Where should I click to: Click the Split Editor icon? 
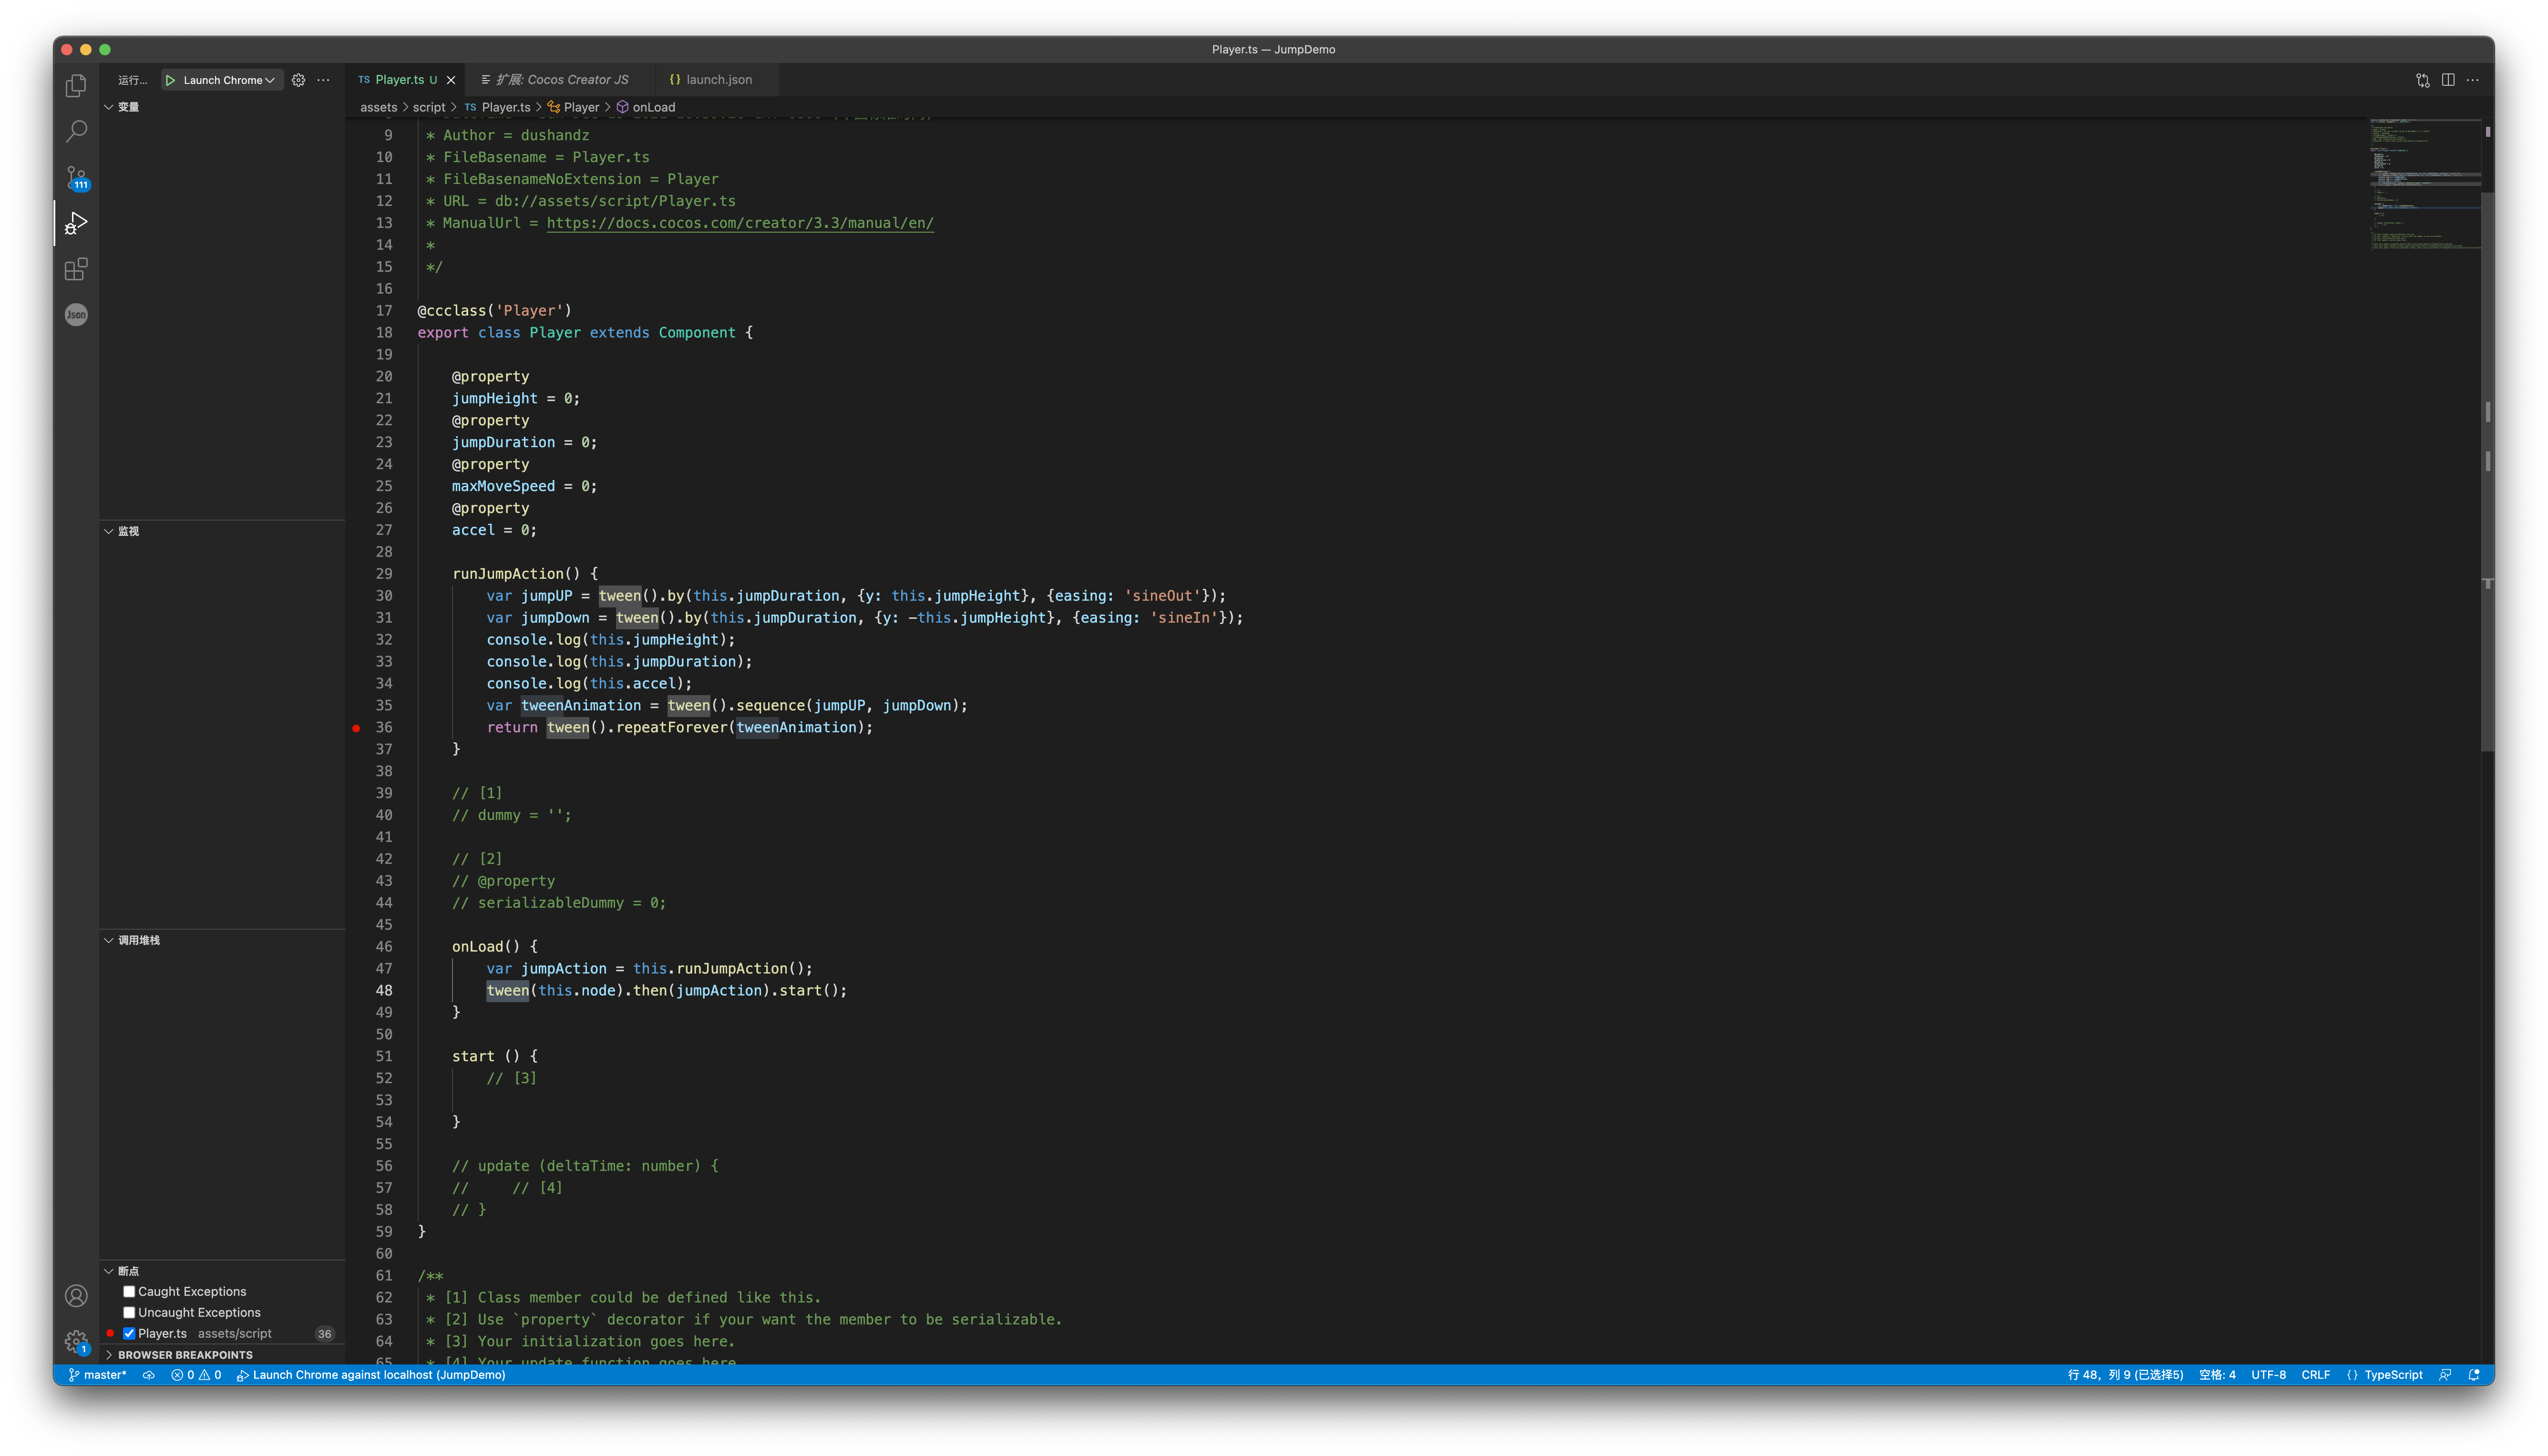[2447, 80]
